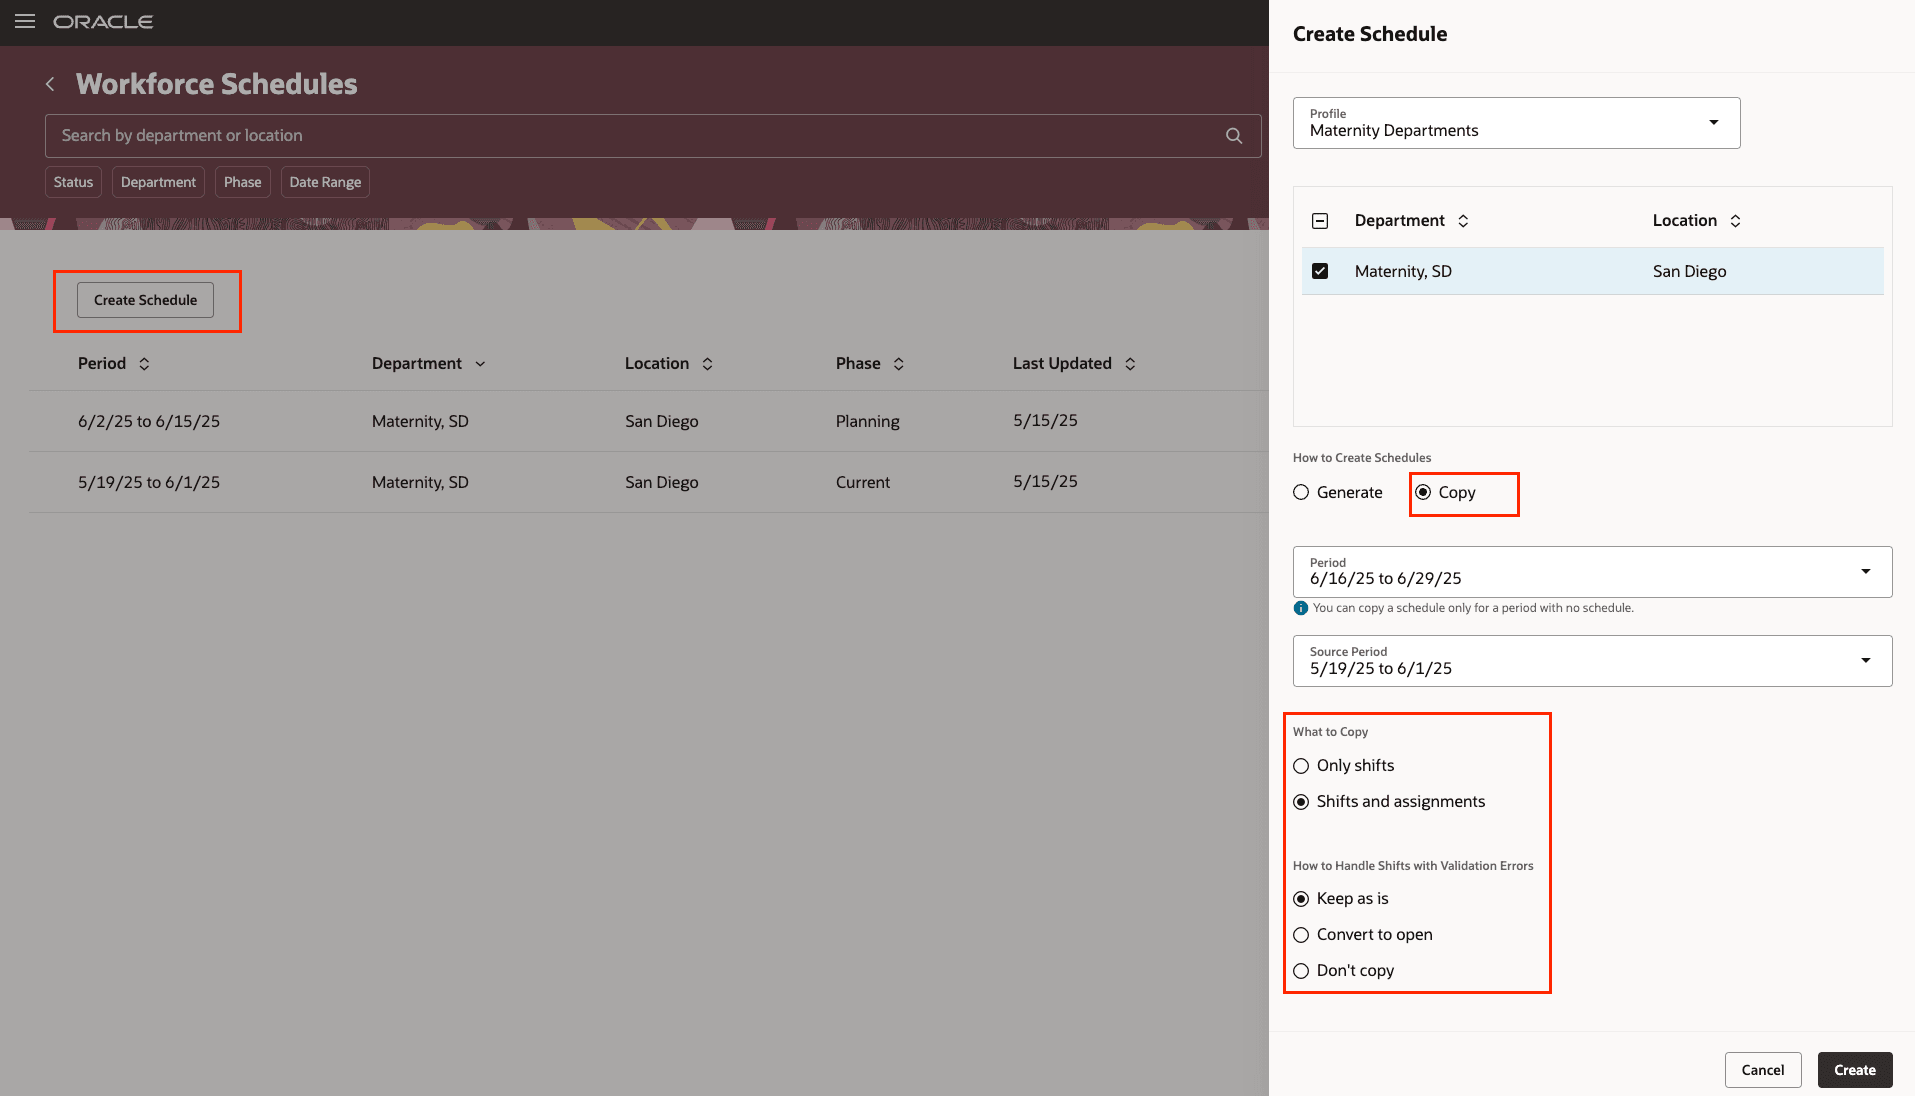Screen dimensions: 1915x1096
Task: Click the Create button
Action: click(1855, 1070)
